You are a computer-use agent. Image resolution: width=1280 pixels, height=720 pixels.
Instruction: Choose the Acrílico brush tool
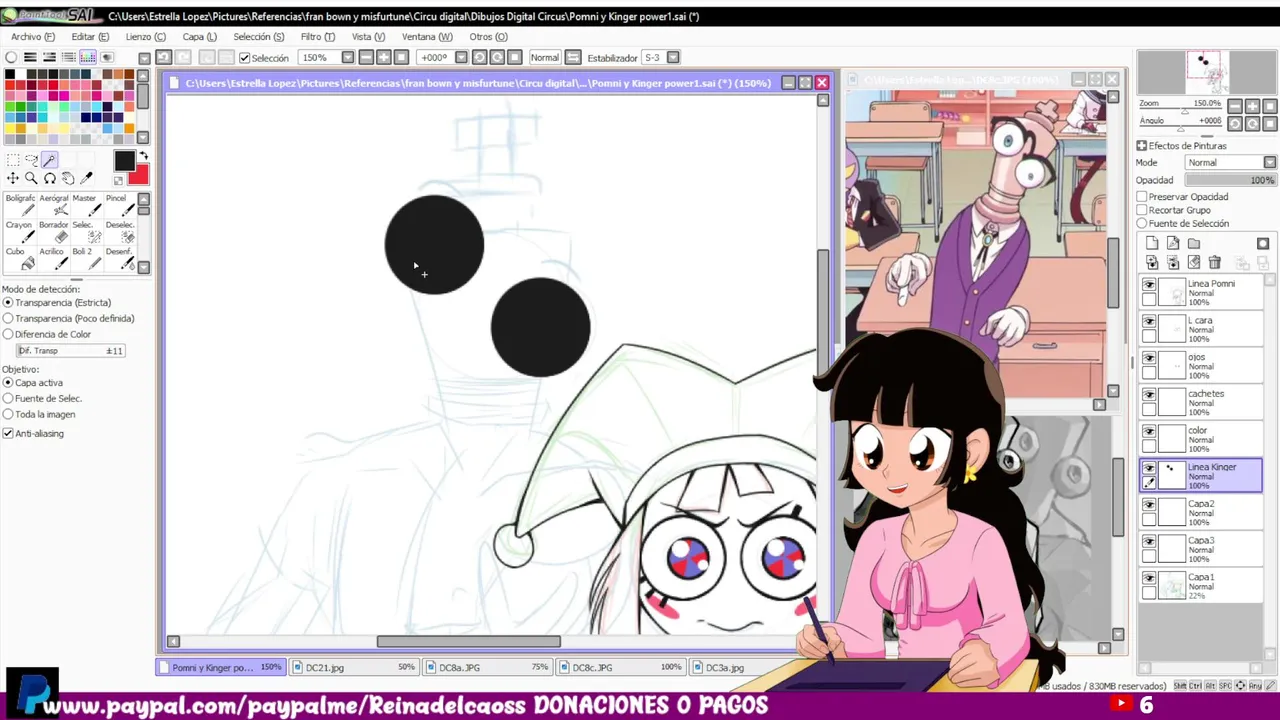point(54,258)
